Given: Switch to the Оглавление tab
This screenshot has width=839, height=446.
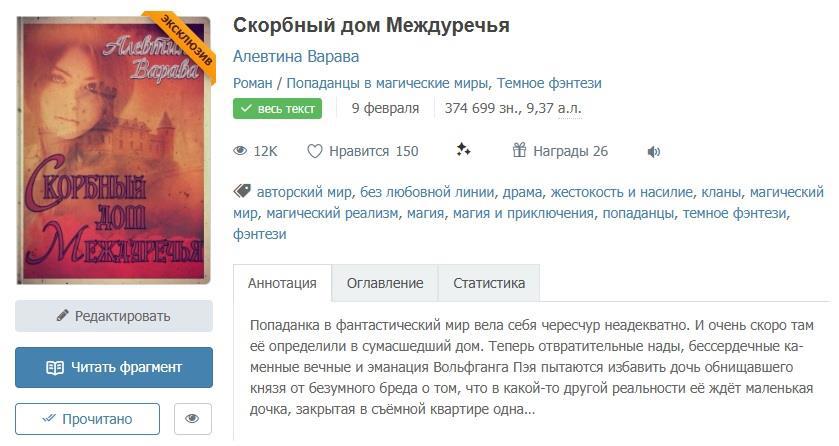Looking at the screenshot, I should pos(385,283).
